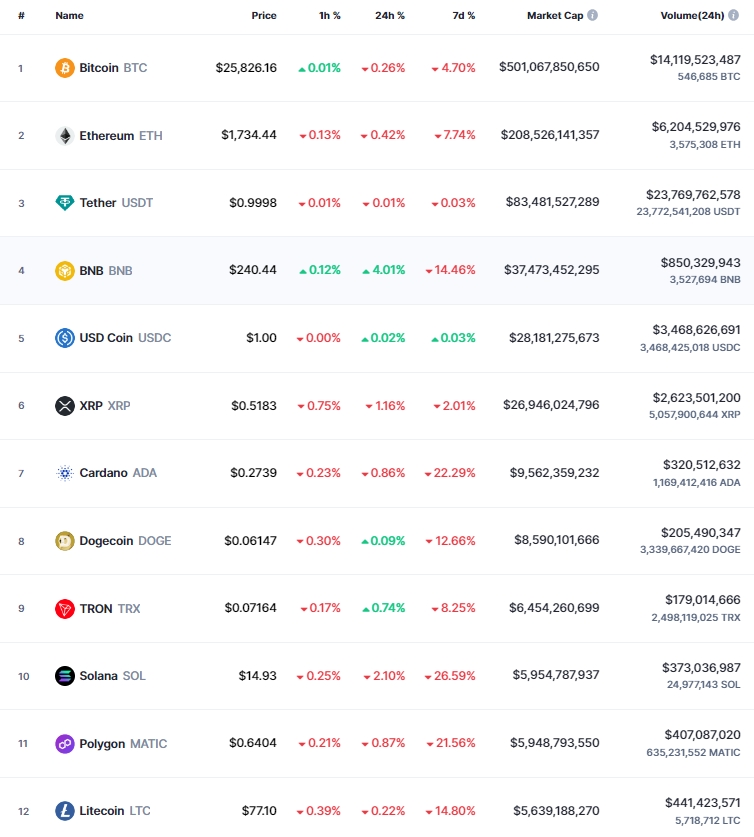Viewport: 754px width, 837px height.
Task: Click Bitcoin's $14,119,523,487 volume link
Action: [x=695, y=60]
